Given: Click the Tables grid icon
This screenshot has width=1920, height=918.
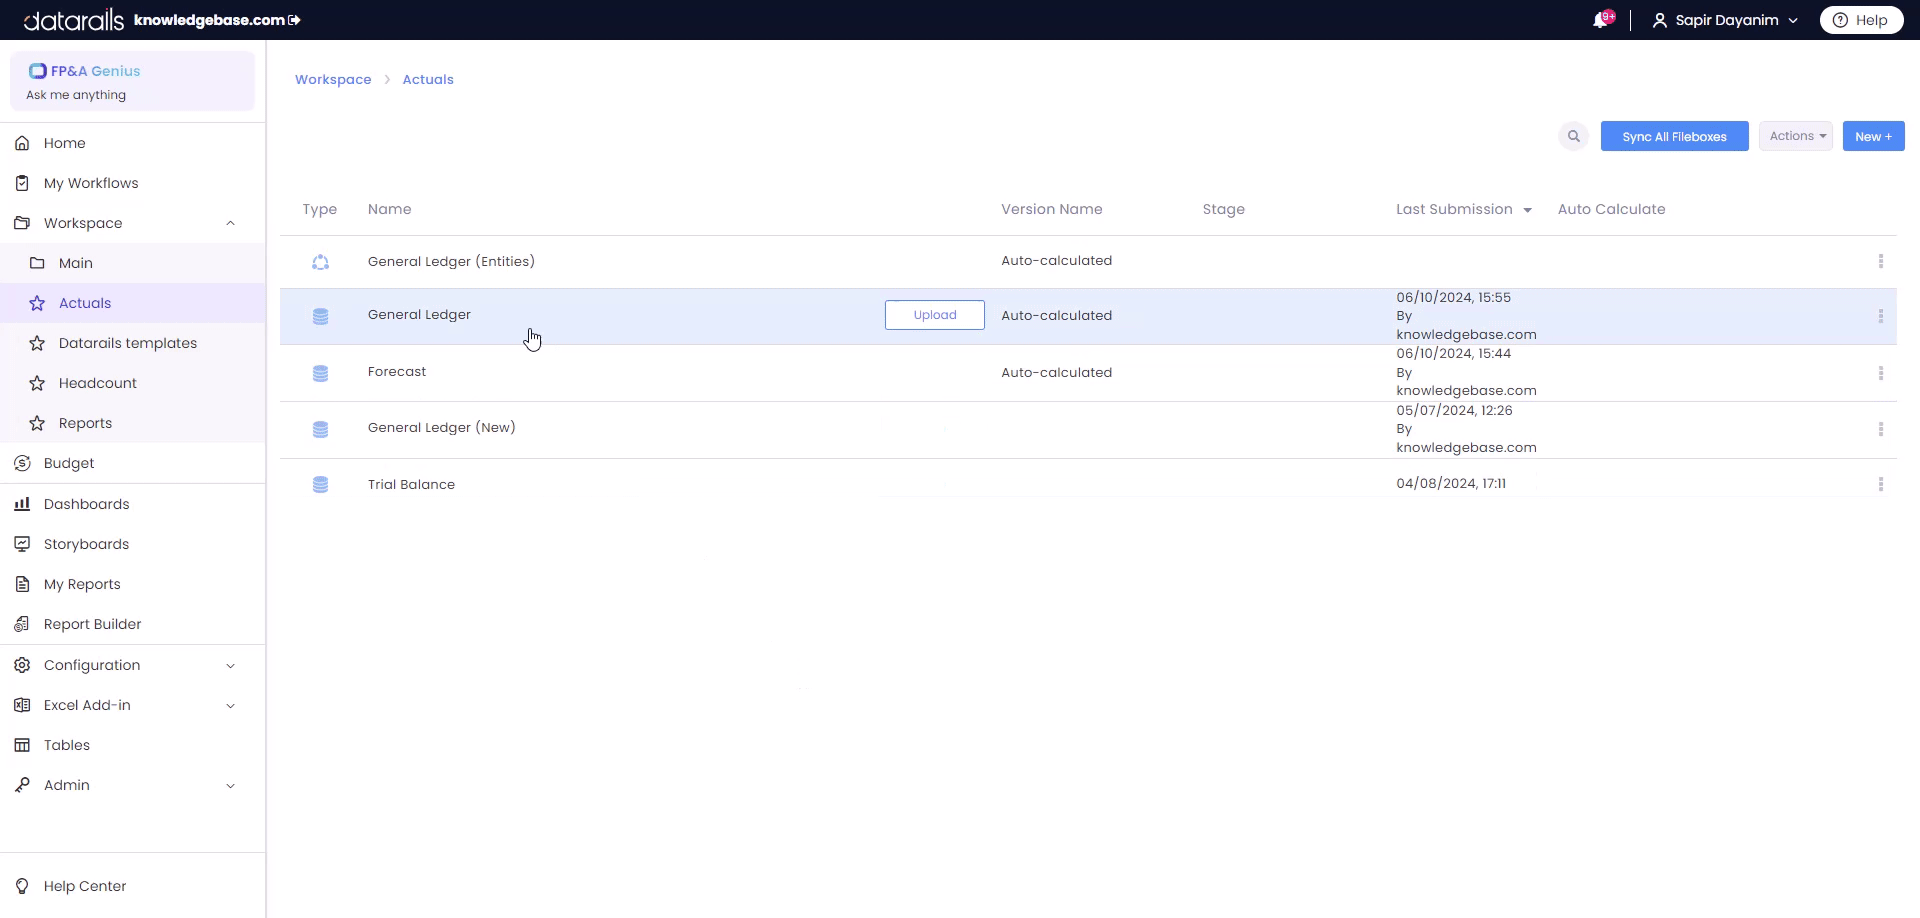Looking at the screenshot, I should [x=22, y=745].
